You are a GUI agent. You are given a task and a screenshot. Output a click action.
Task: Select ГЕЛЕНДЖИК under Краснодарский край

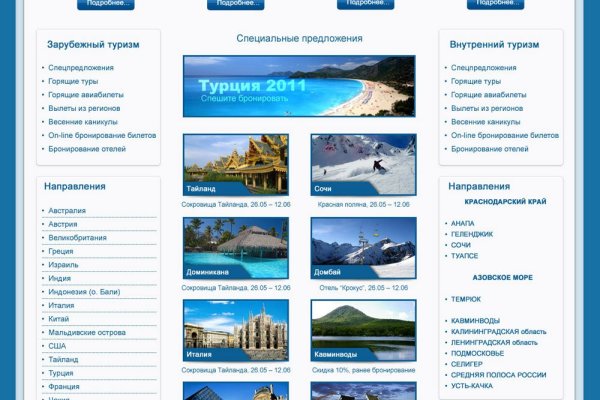coord(471,234)
